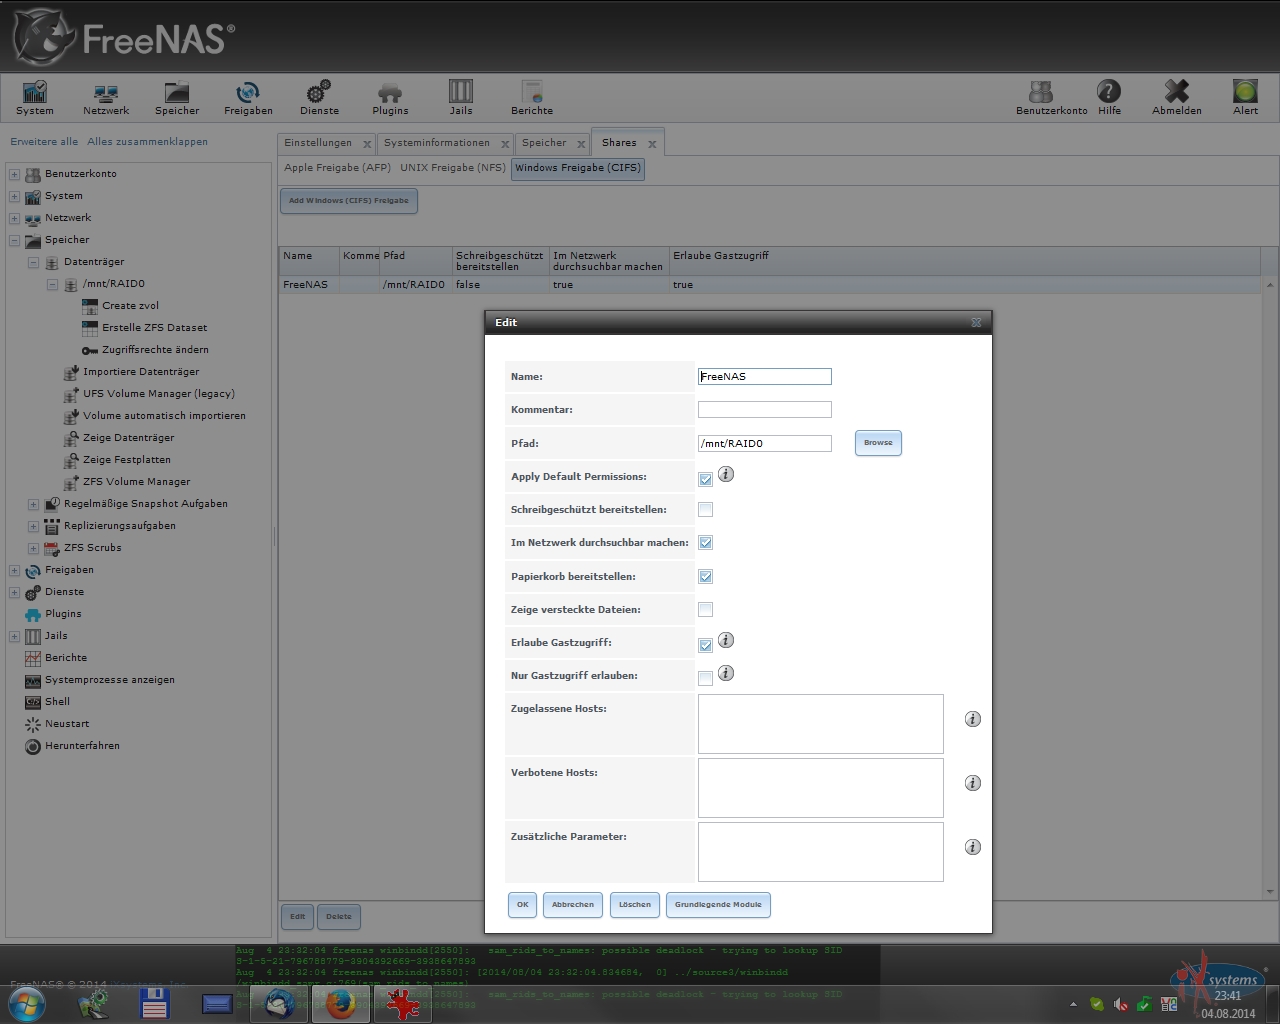
Task: Click Löschen in the Edit dialog
Action: coord(634,905)
